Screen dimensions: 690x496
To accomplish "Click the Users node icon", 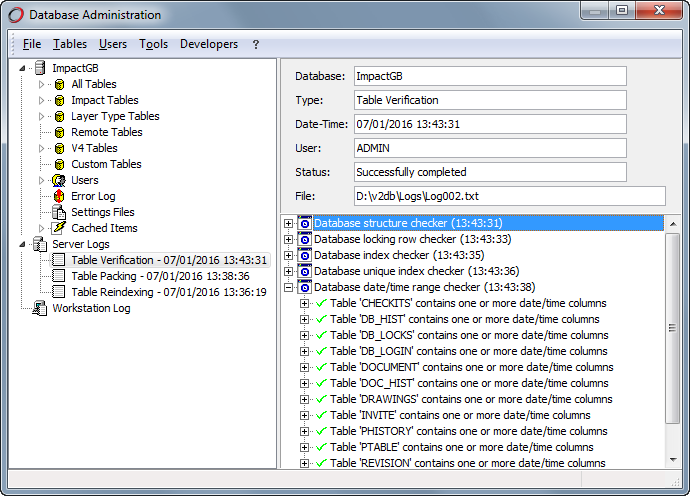I will (x=59, y=180).
